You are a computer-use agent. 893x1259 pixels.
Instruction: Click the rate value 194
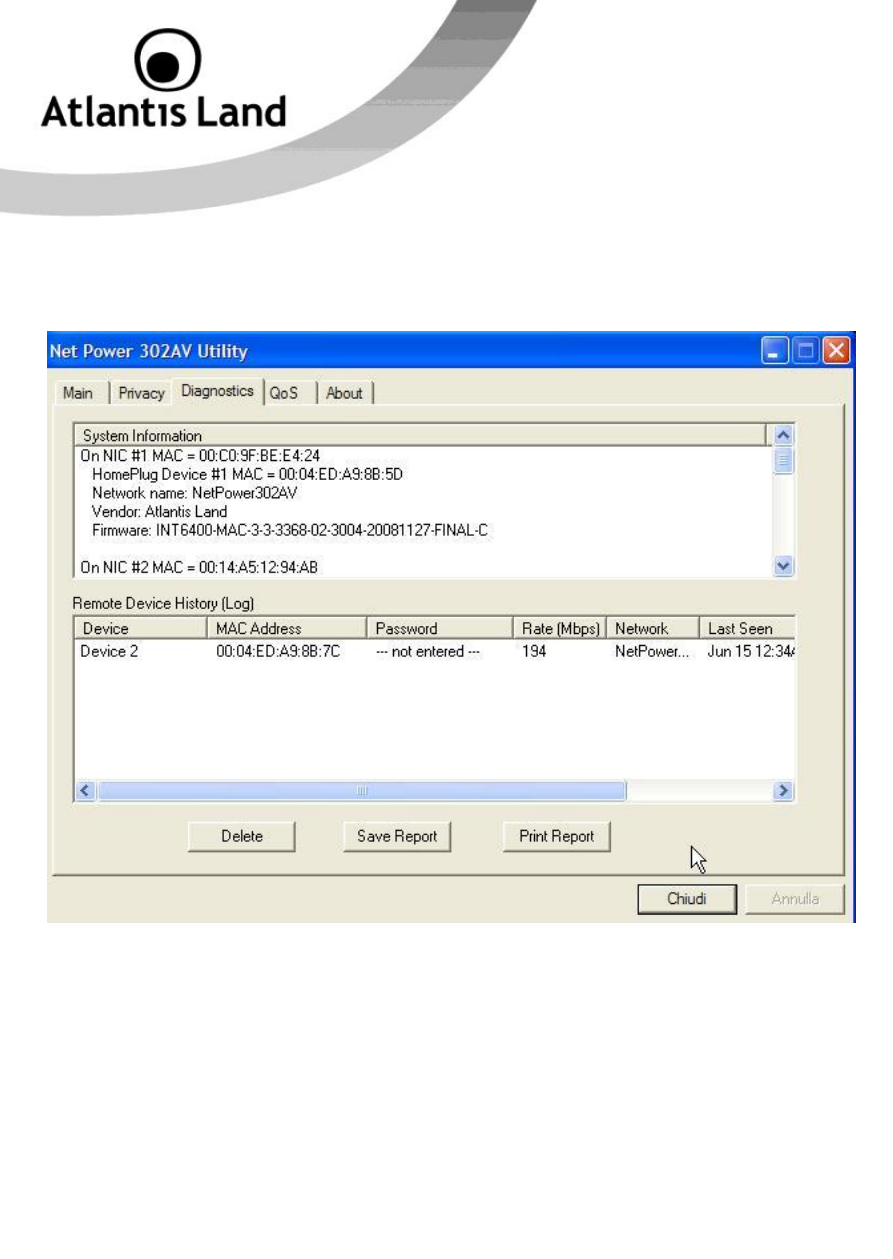click(x=534, y=652)
